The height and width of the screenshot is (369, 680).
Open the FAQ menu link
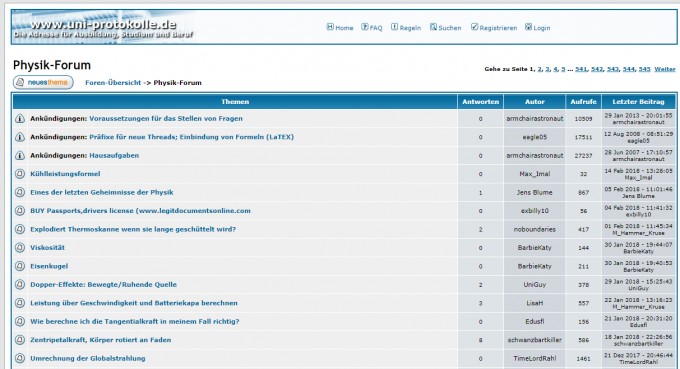pos(376,28)
